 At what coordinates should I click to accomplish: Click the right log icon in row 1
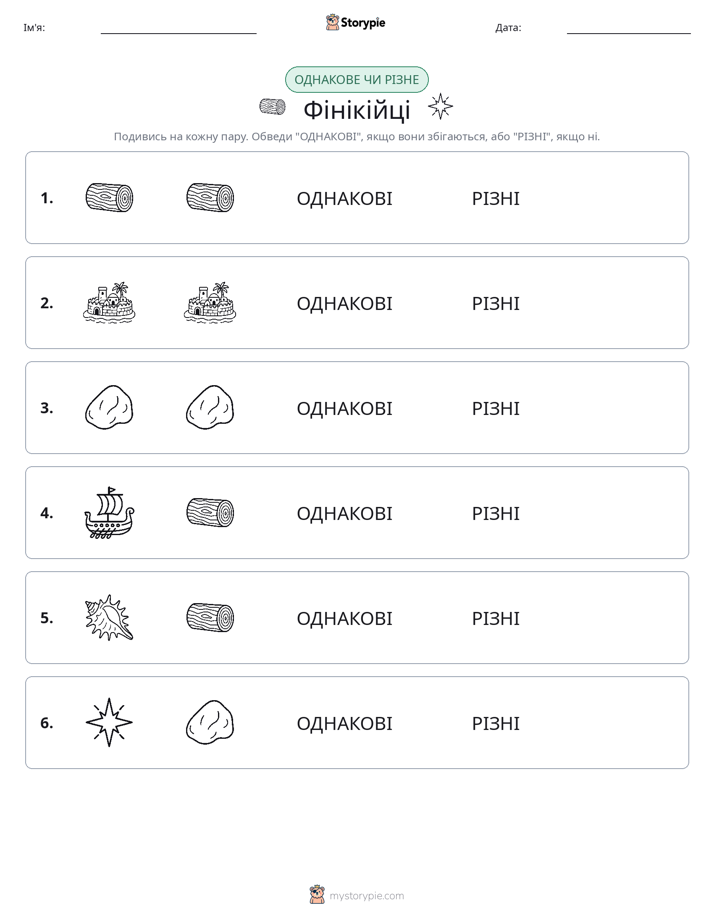[x=210, y=197]
